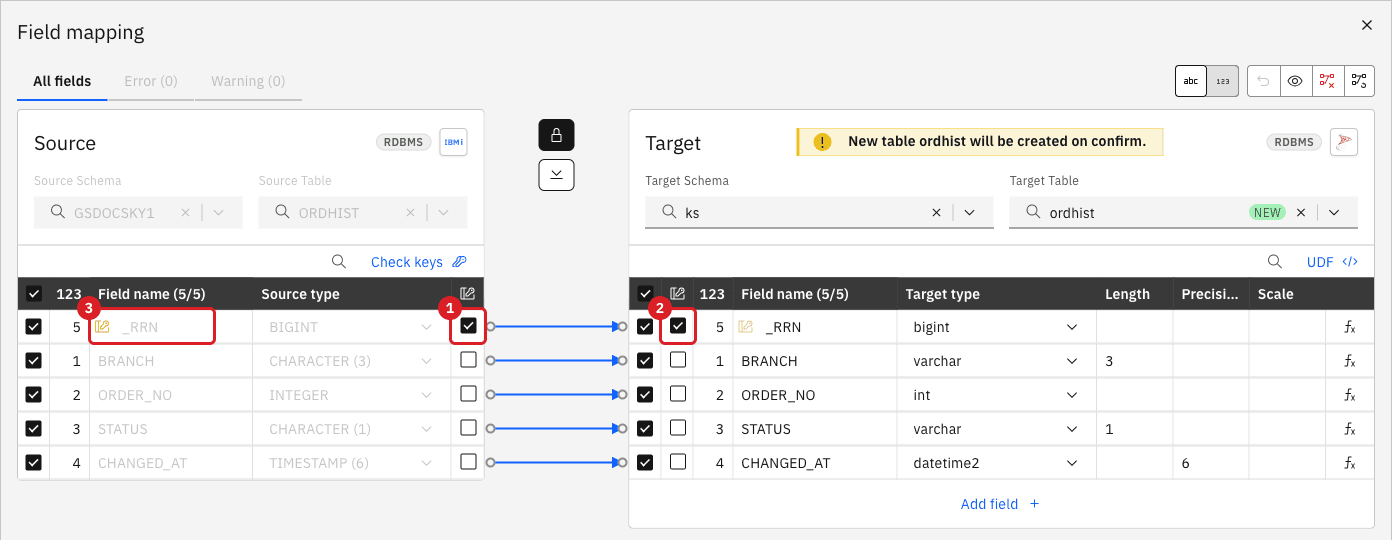Switch sorting to numeric 123 mode
1392x540 pixels.
click(x=1223, y=81)
